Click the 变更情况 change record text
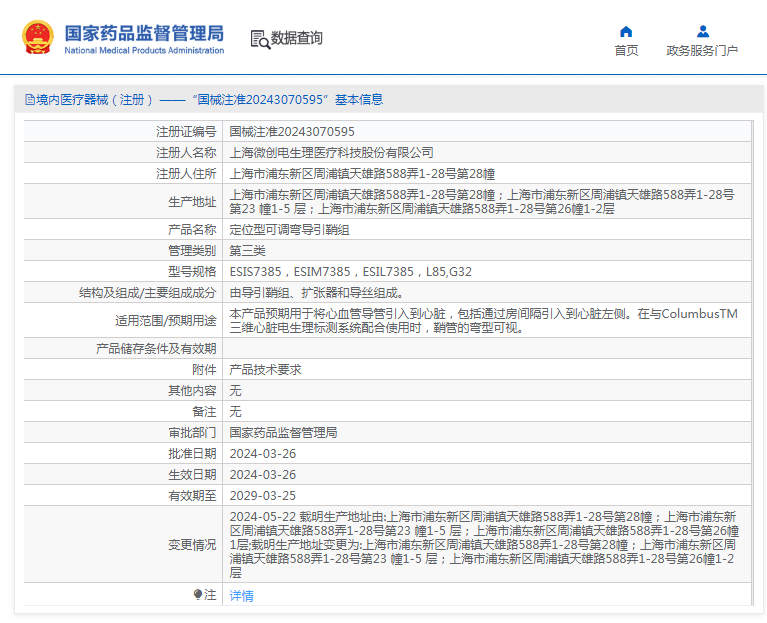The image size is (767, 623). pos(484,544)
